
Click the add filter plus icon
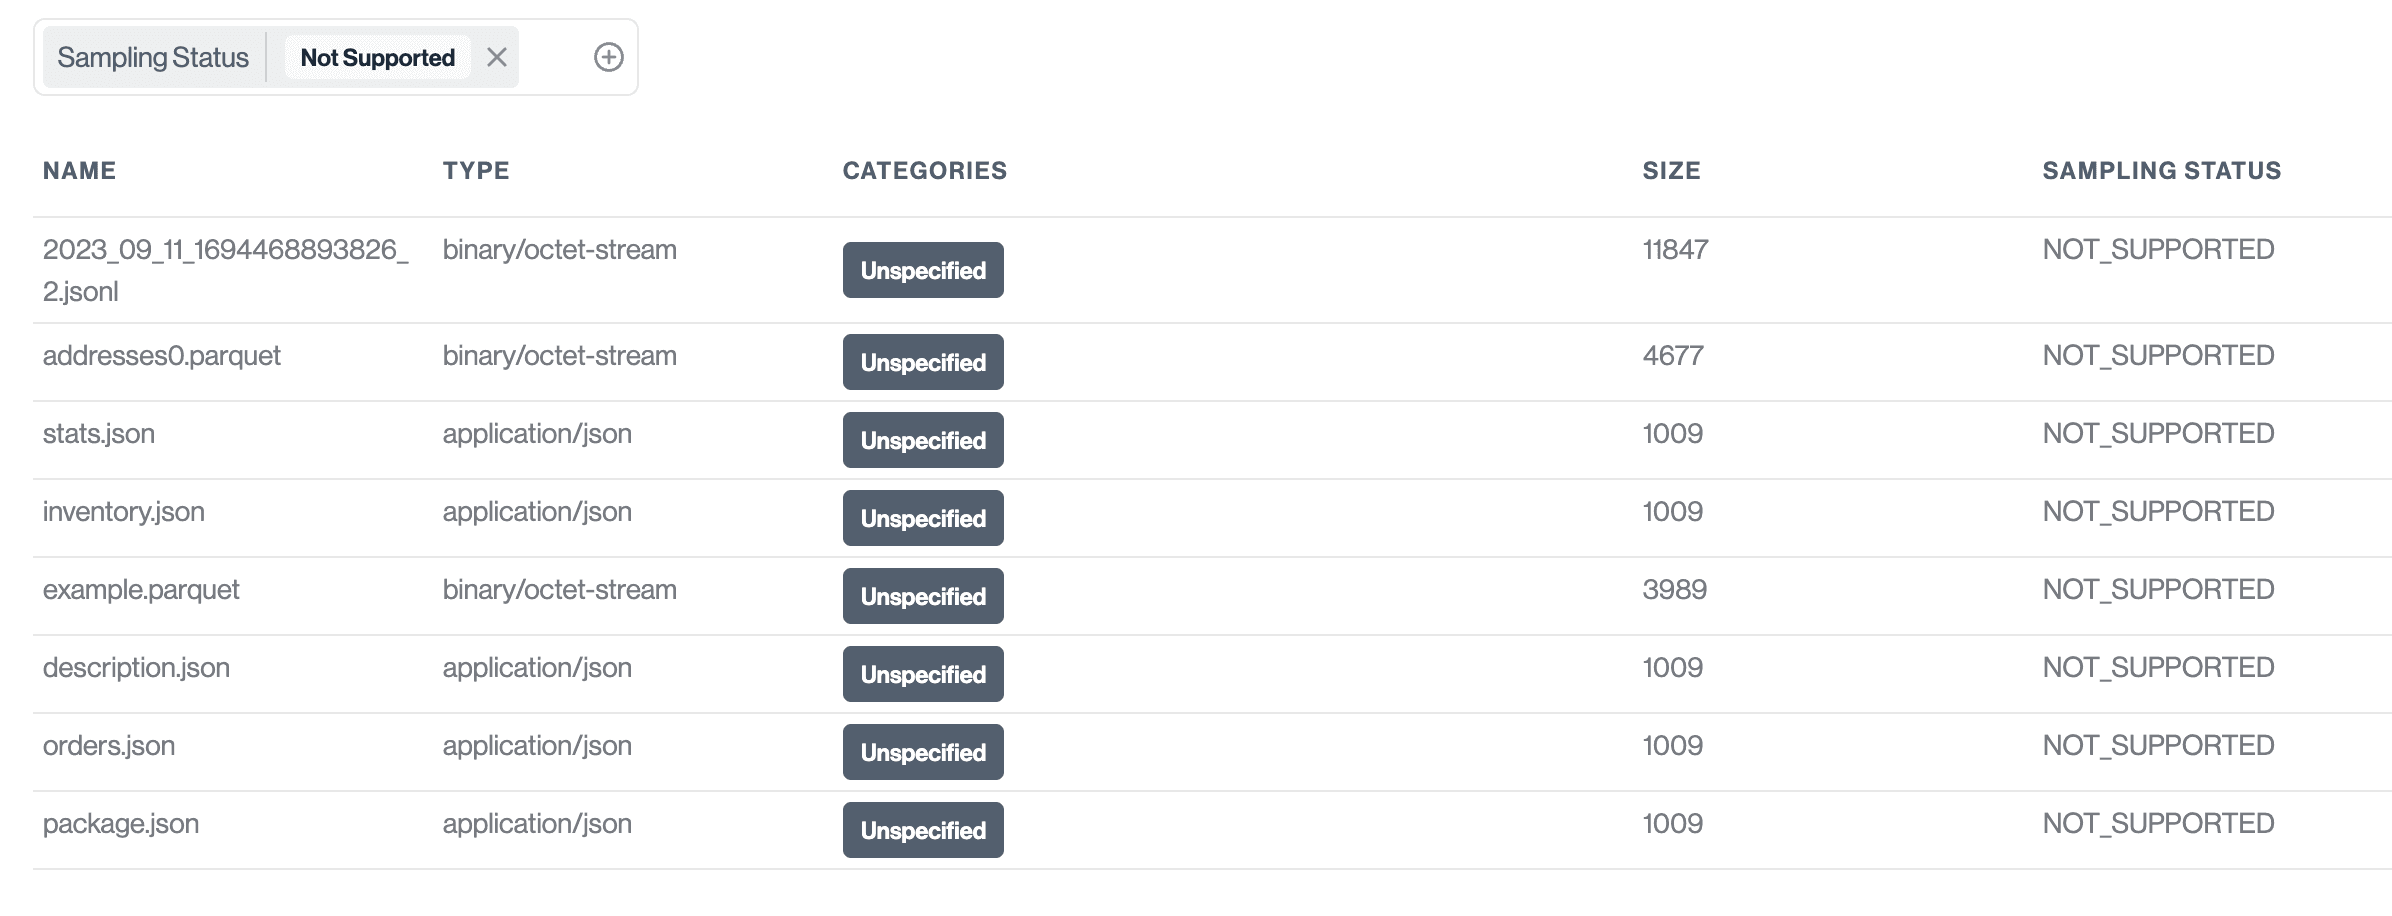coord(609,57)
